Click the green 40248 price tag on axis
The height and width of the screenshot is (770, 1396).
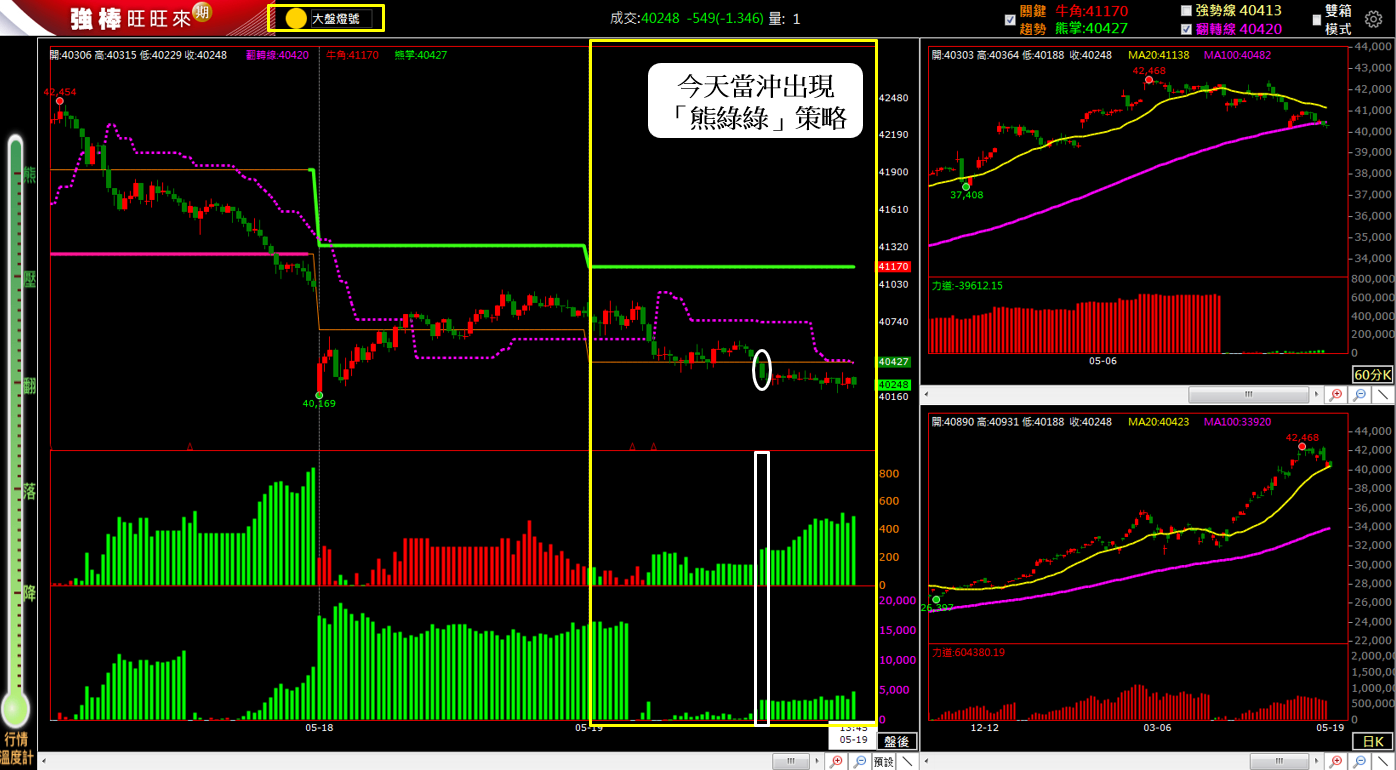(892, 384)
